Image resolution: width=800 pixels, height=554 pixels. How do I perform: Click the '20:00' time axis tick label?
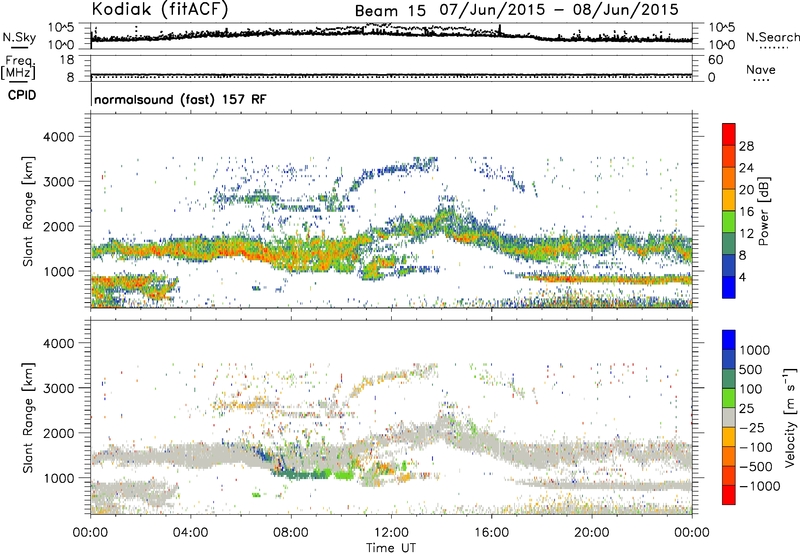pos(591,533)
